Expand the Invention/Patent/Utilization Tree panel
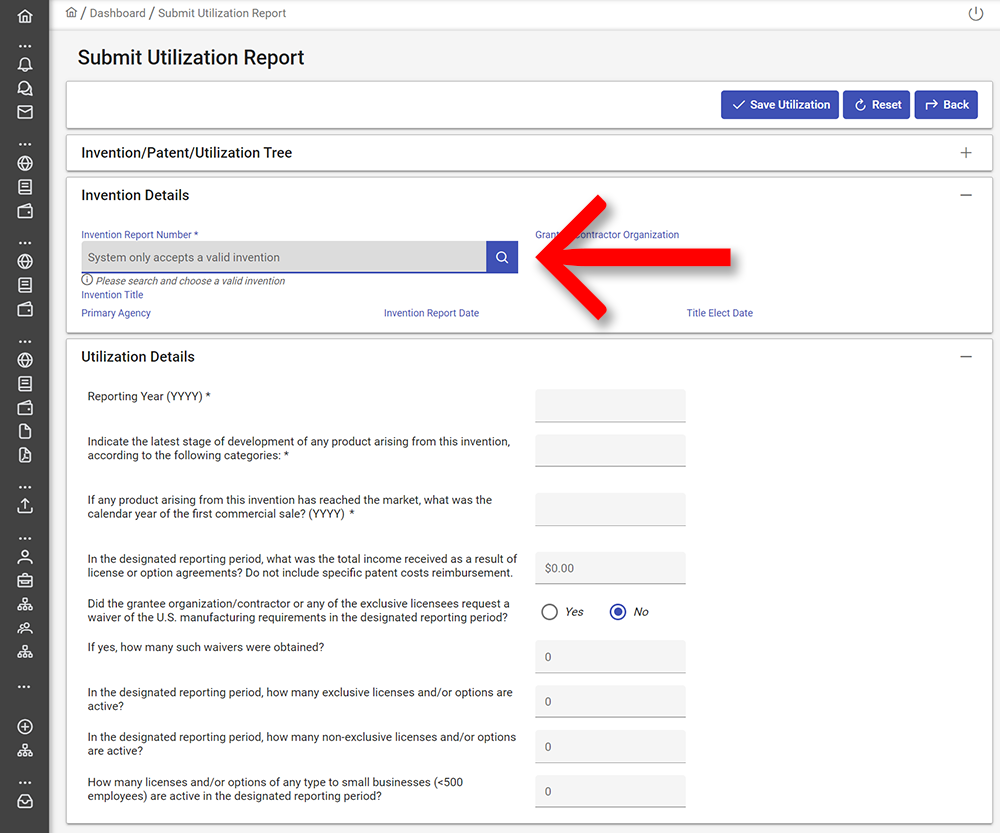This screenshot has height=833, width=1000. pyautogui.click(x=966, y=152)
